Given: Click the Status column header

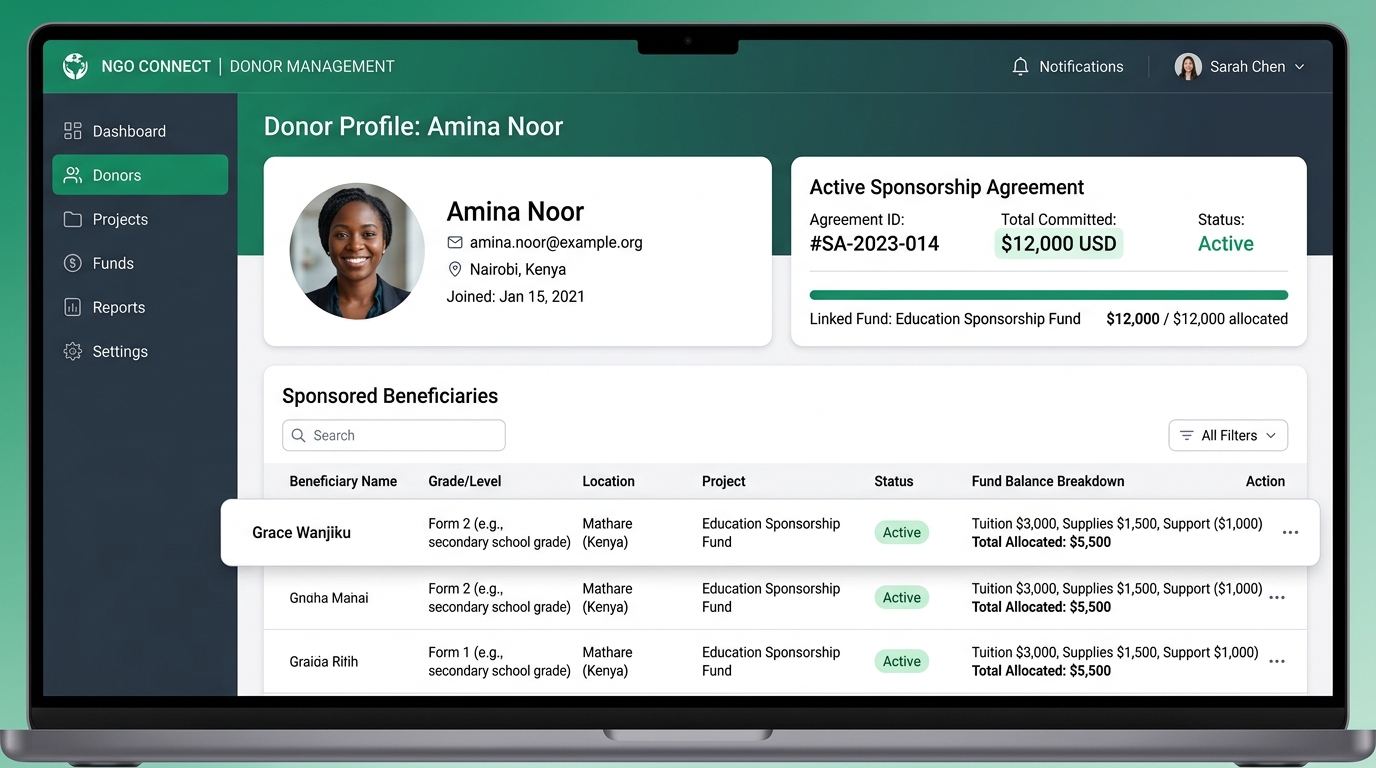Looking at the screenshot, I should click(x=894, y=481).
